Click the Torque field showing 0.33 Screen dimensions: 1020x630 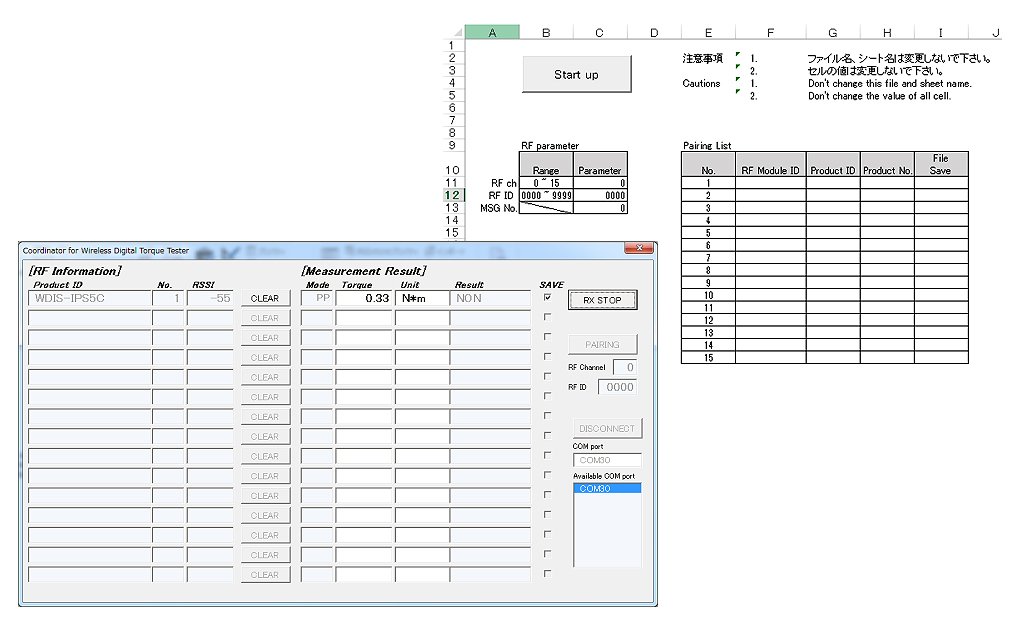point(364,298)
